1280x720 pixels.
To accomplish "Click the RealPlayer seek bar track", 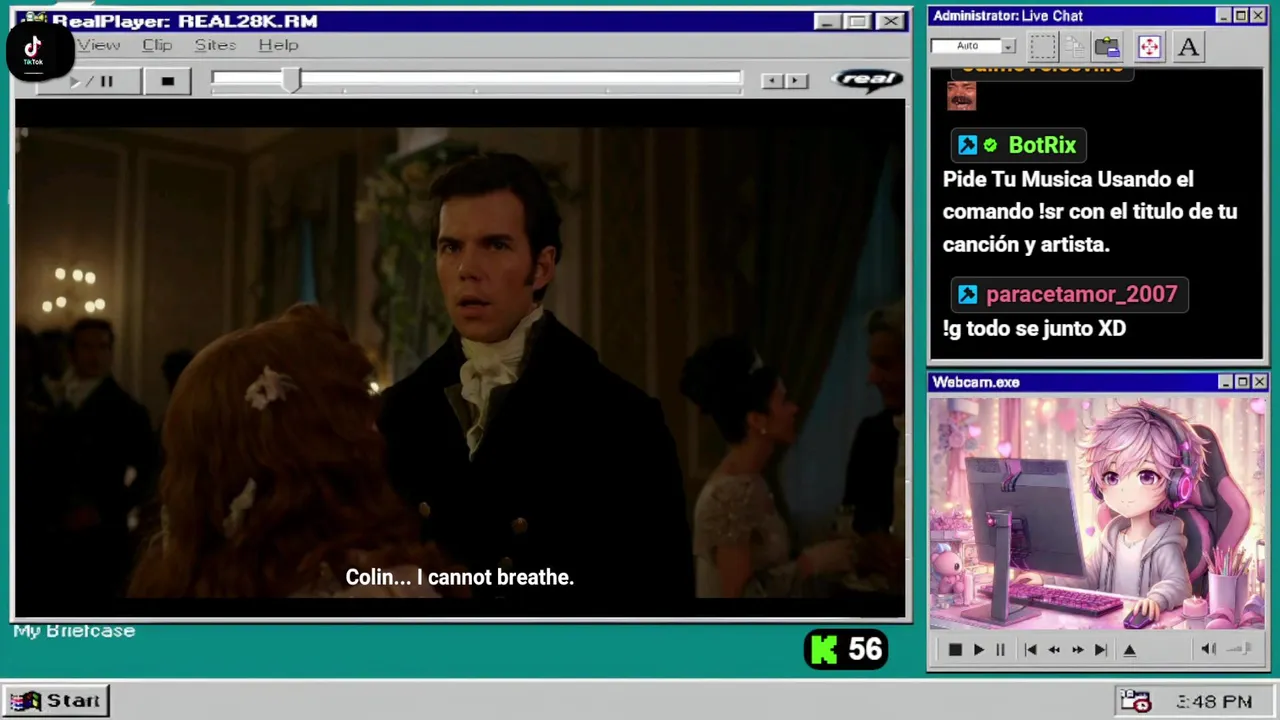I will pos(477,79).
